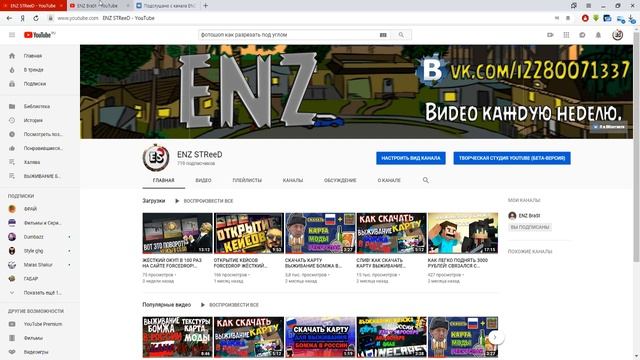Open the ГАБАР subscription in sidebar
This screenshot has height=360, width=640.
click(31, 279)
